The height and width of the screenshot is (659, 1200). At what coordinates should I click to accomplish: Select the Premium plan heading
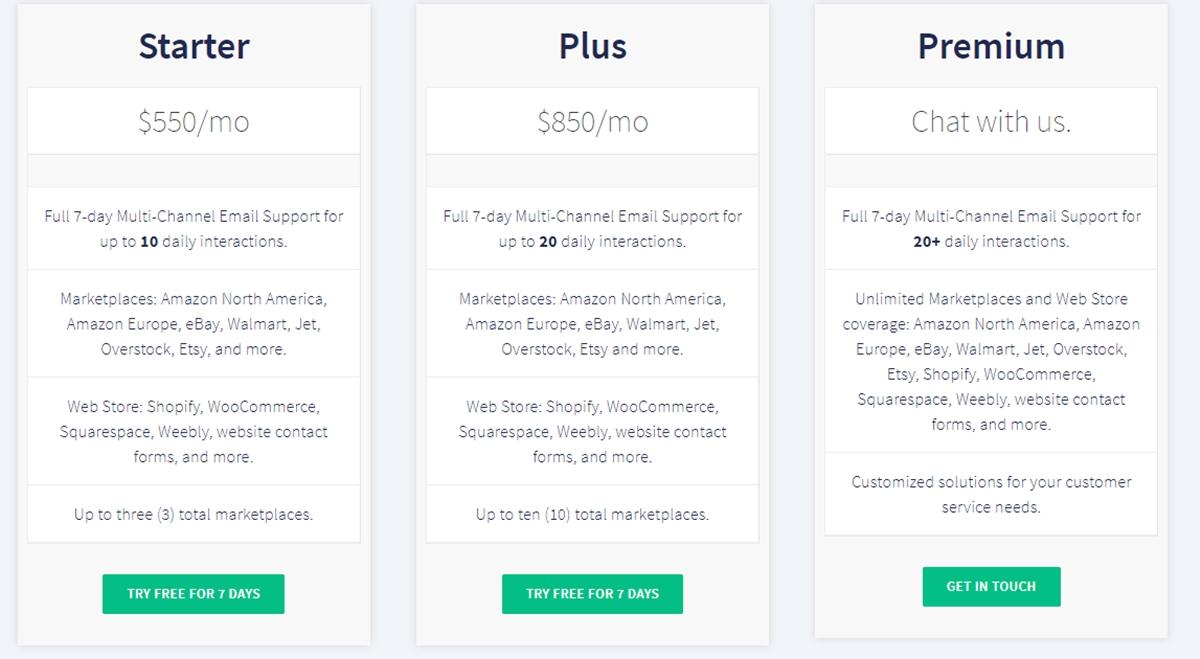991,46
